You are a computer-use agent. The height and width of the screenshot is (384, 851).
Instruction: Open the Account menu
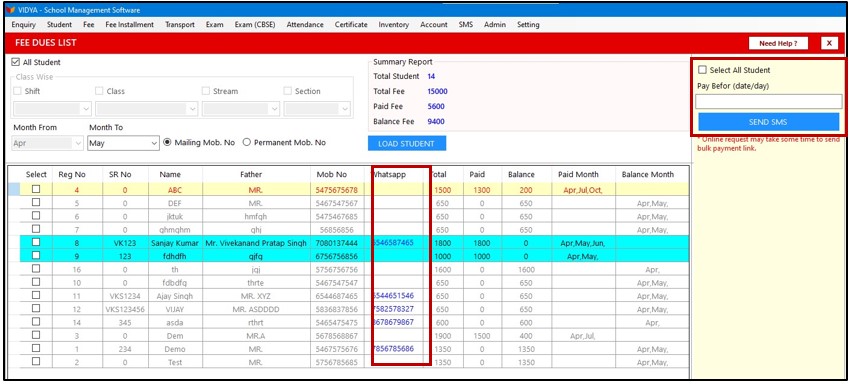click(434, 25)
